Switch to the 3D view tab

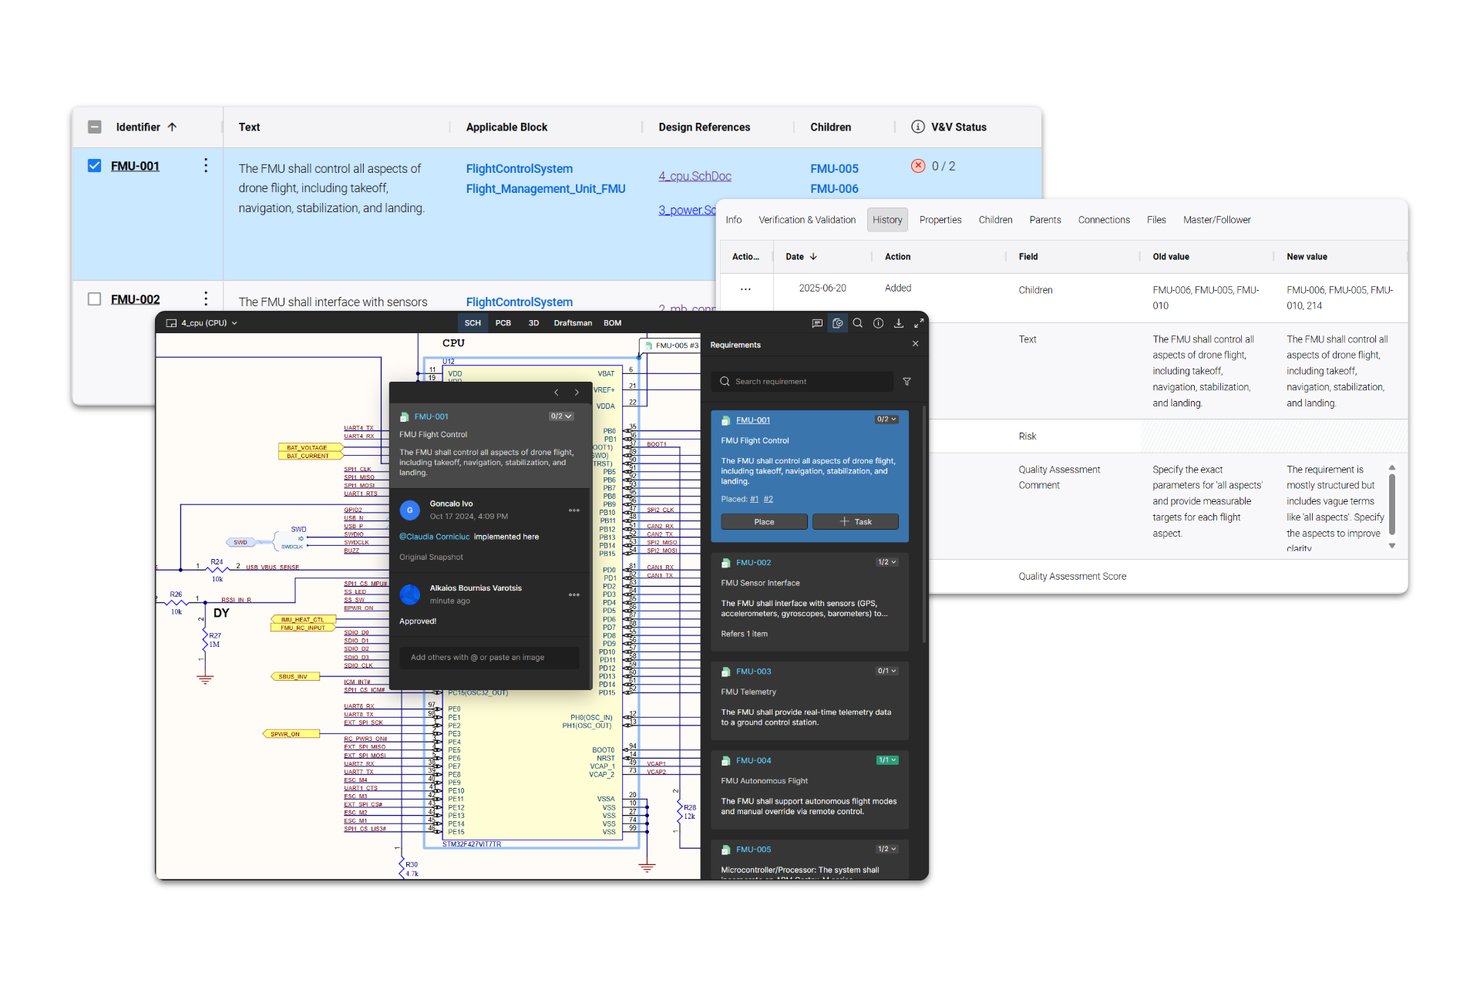pyautogui.click(x=533, y=323)
